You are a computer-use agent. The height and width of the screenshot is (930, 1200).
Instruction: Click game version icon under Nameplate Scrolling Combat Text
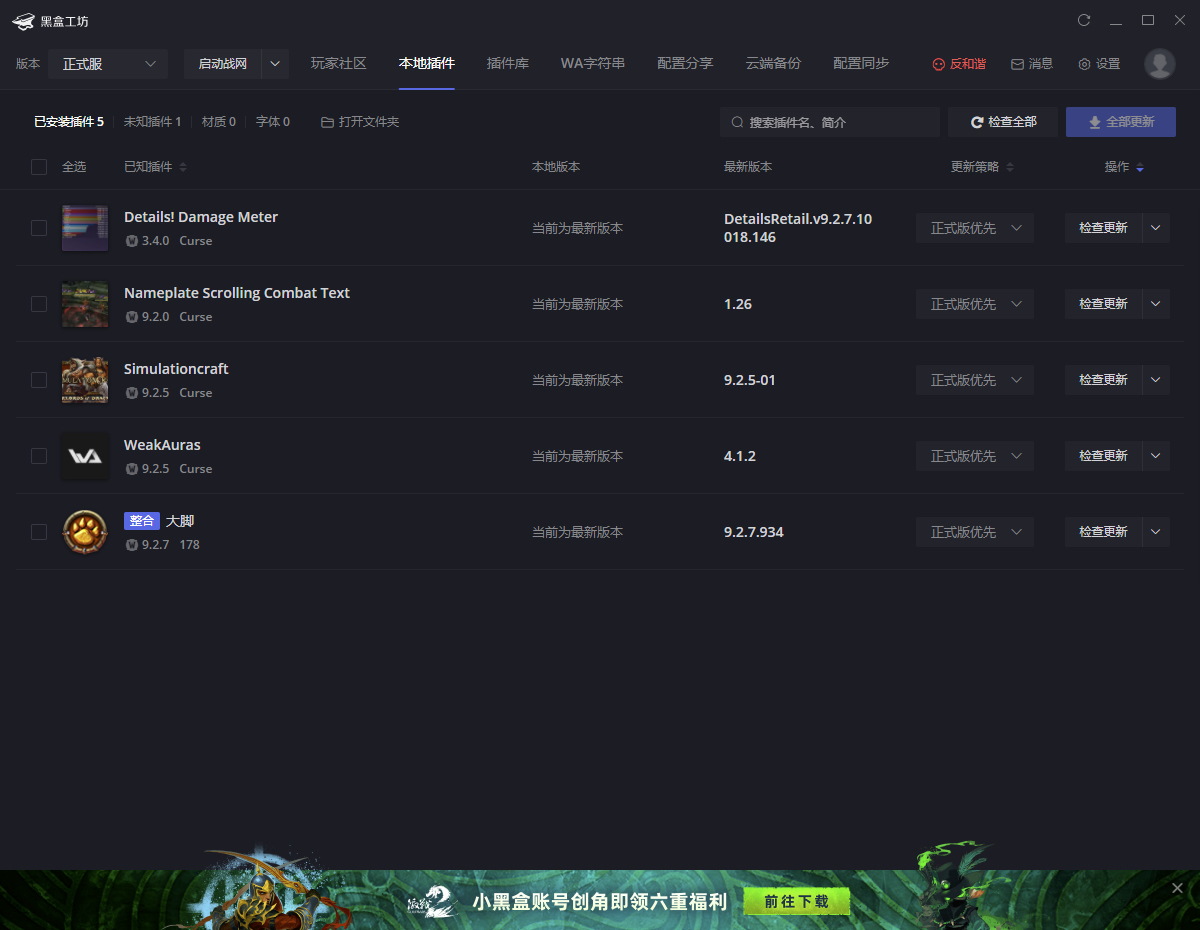[131, 317]
